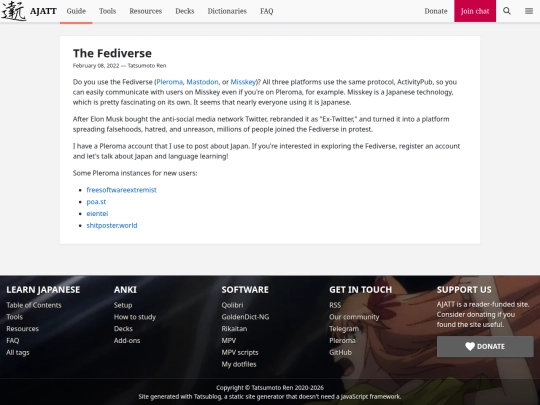Open the Guide tab
This screenshot has height=405, width=540.
click(76, 11)
